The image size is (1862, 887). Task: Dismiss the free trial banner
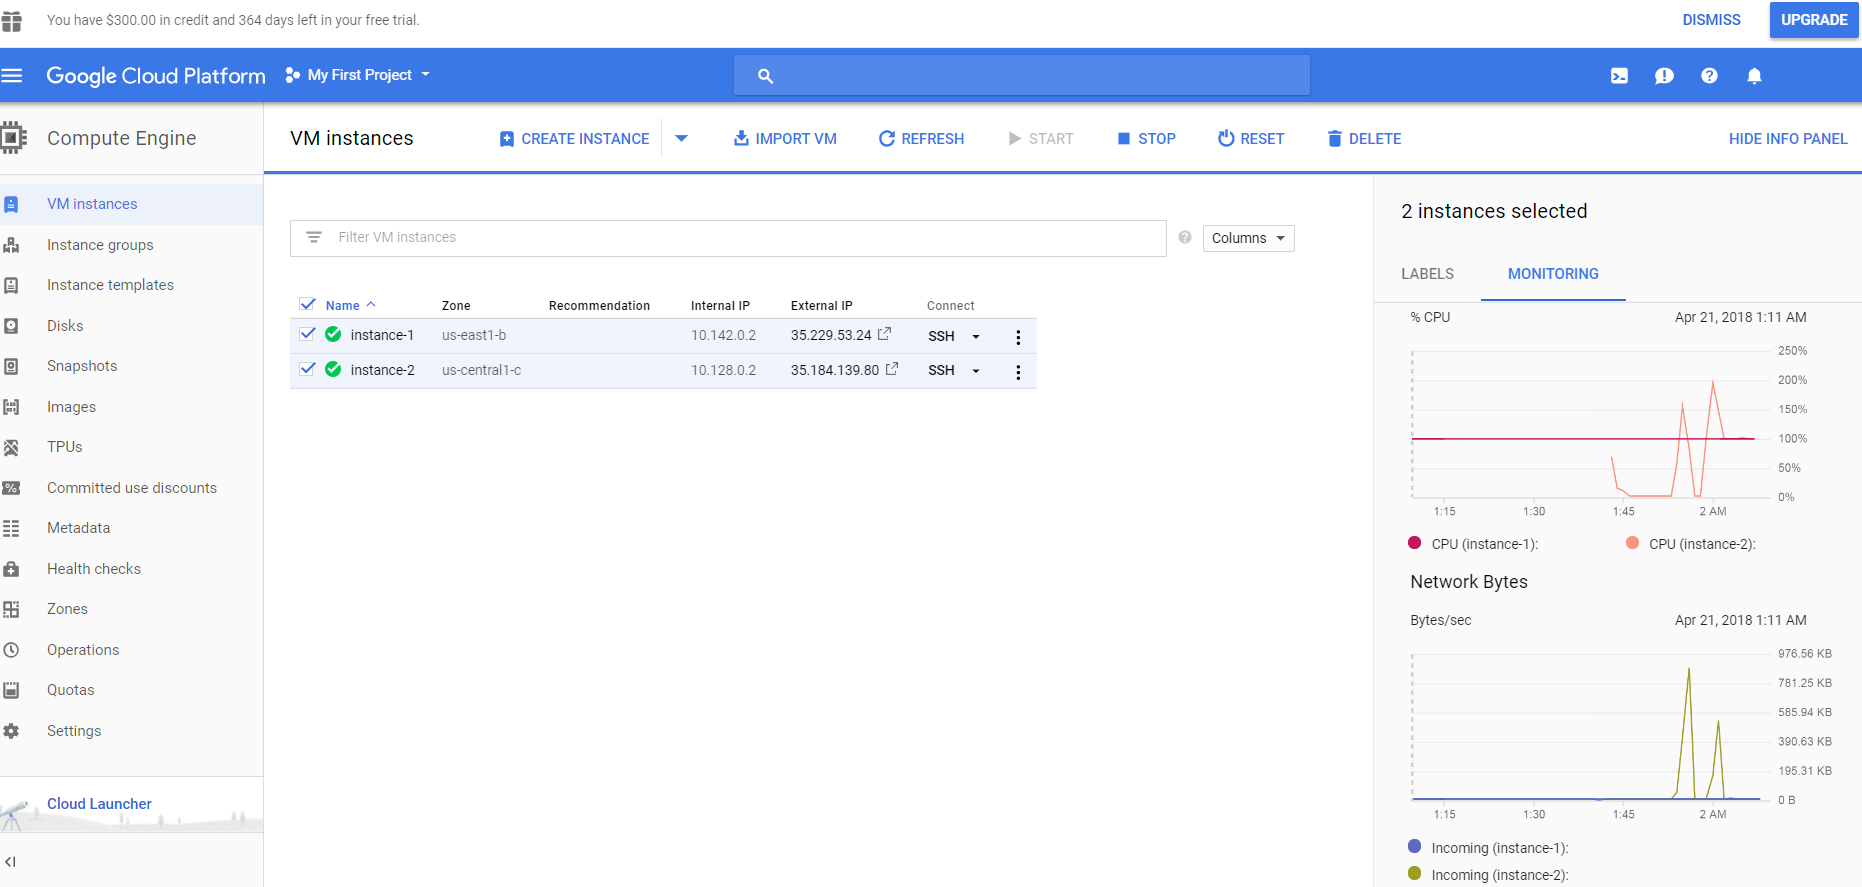[x=1711, y=20]
